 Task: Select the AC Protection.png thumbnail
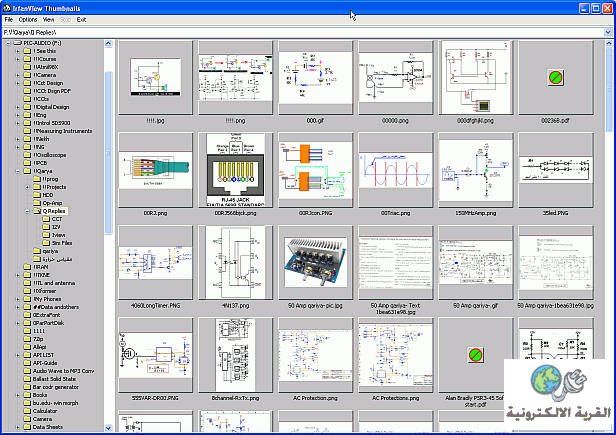tap(315, 355)
